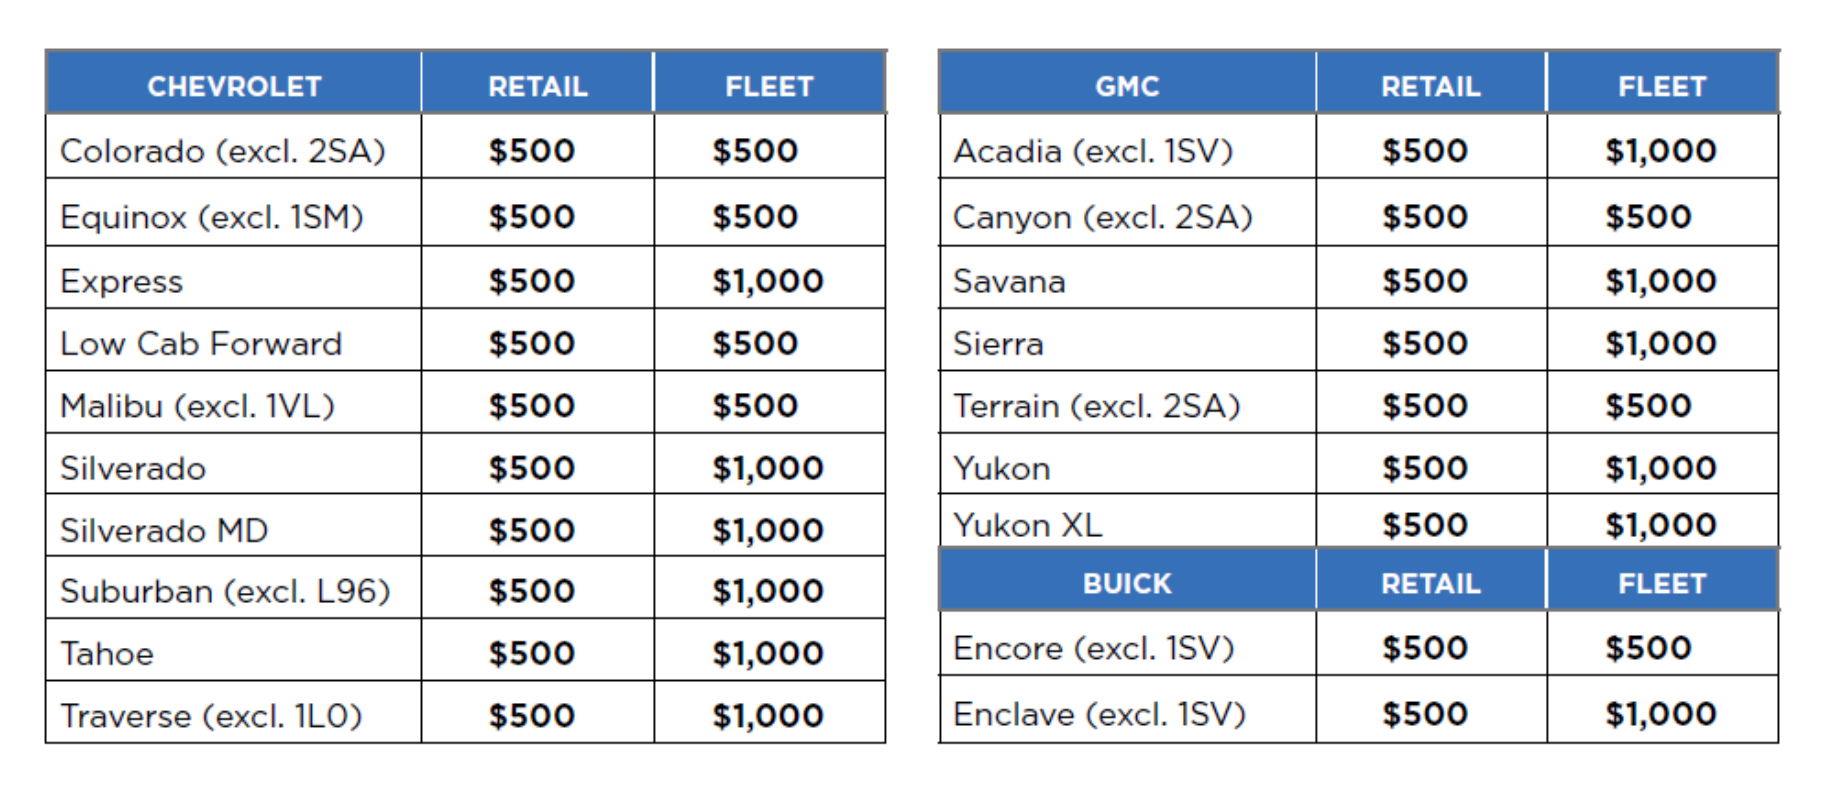Click Malibu (excl. 1VL) model name
This screenshot has height=786, width=1838.
tap(197, 406)
